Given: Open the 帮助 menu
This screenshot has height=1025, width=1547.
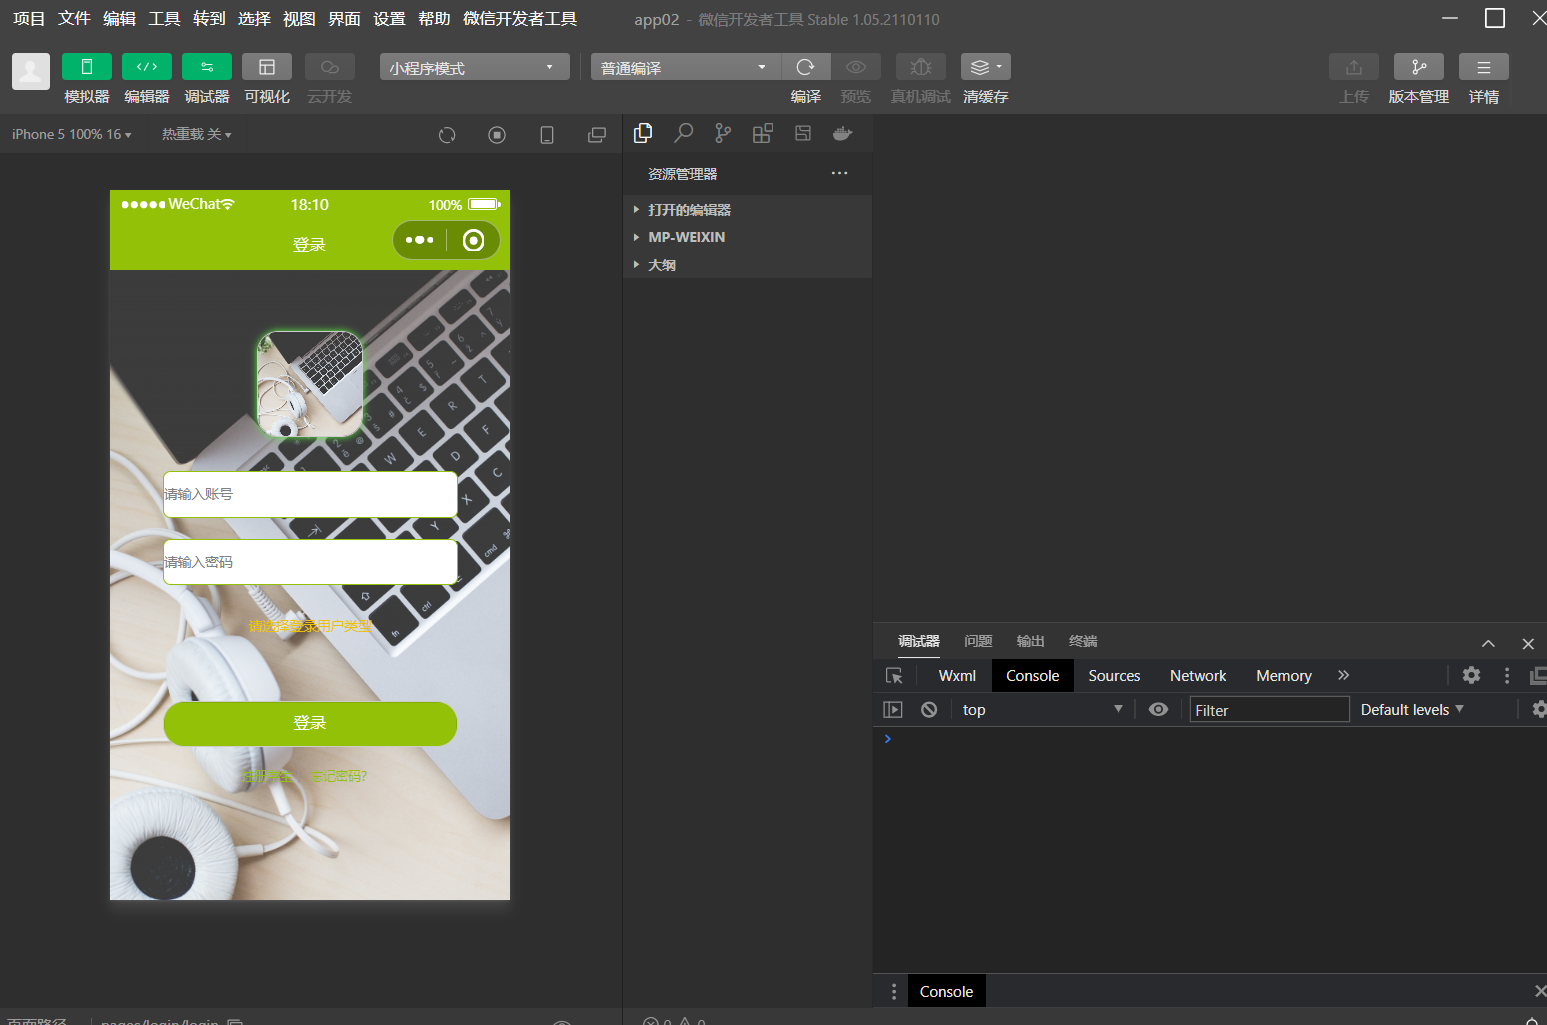Looking at the screenshot, I should 434,19.
